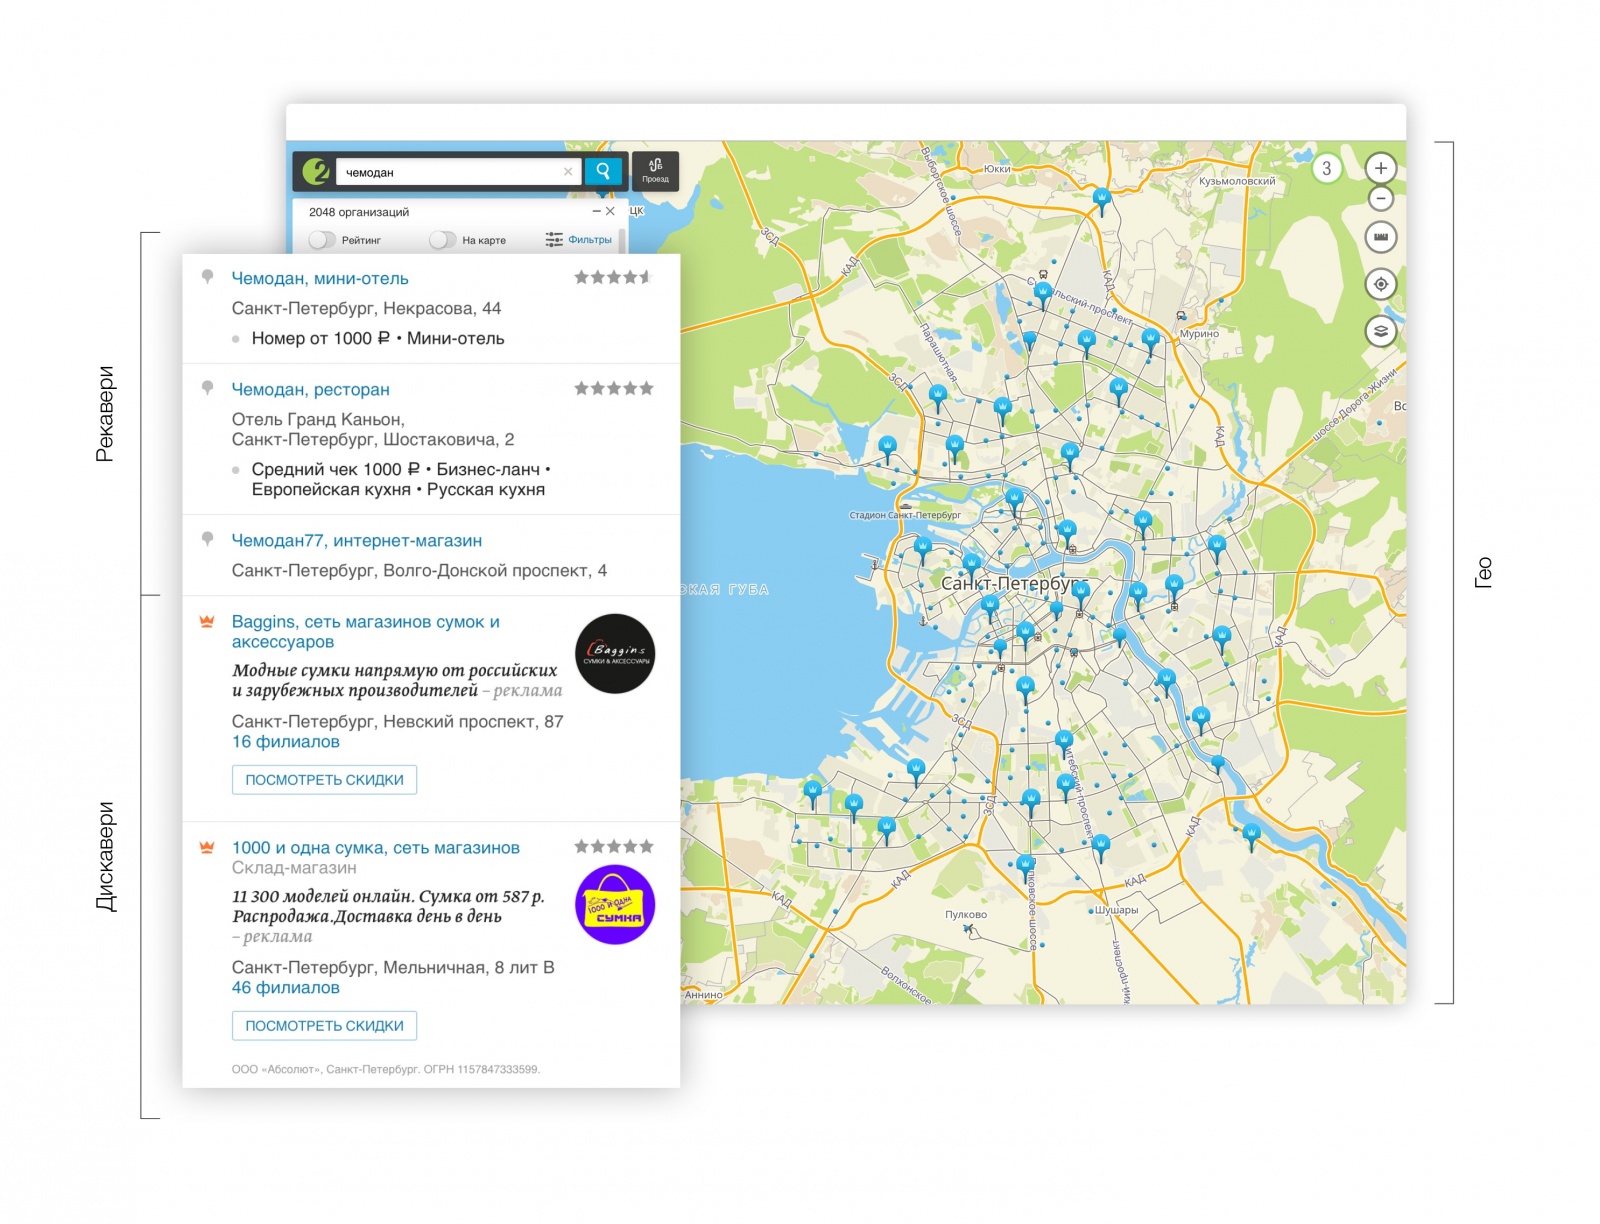
Task: Click the ООО «Абсолют» legal notice
Action: (386, 1069)
